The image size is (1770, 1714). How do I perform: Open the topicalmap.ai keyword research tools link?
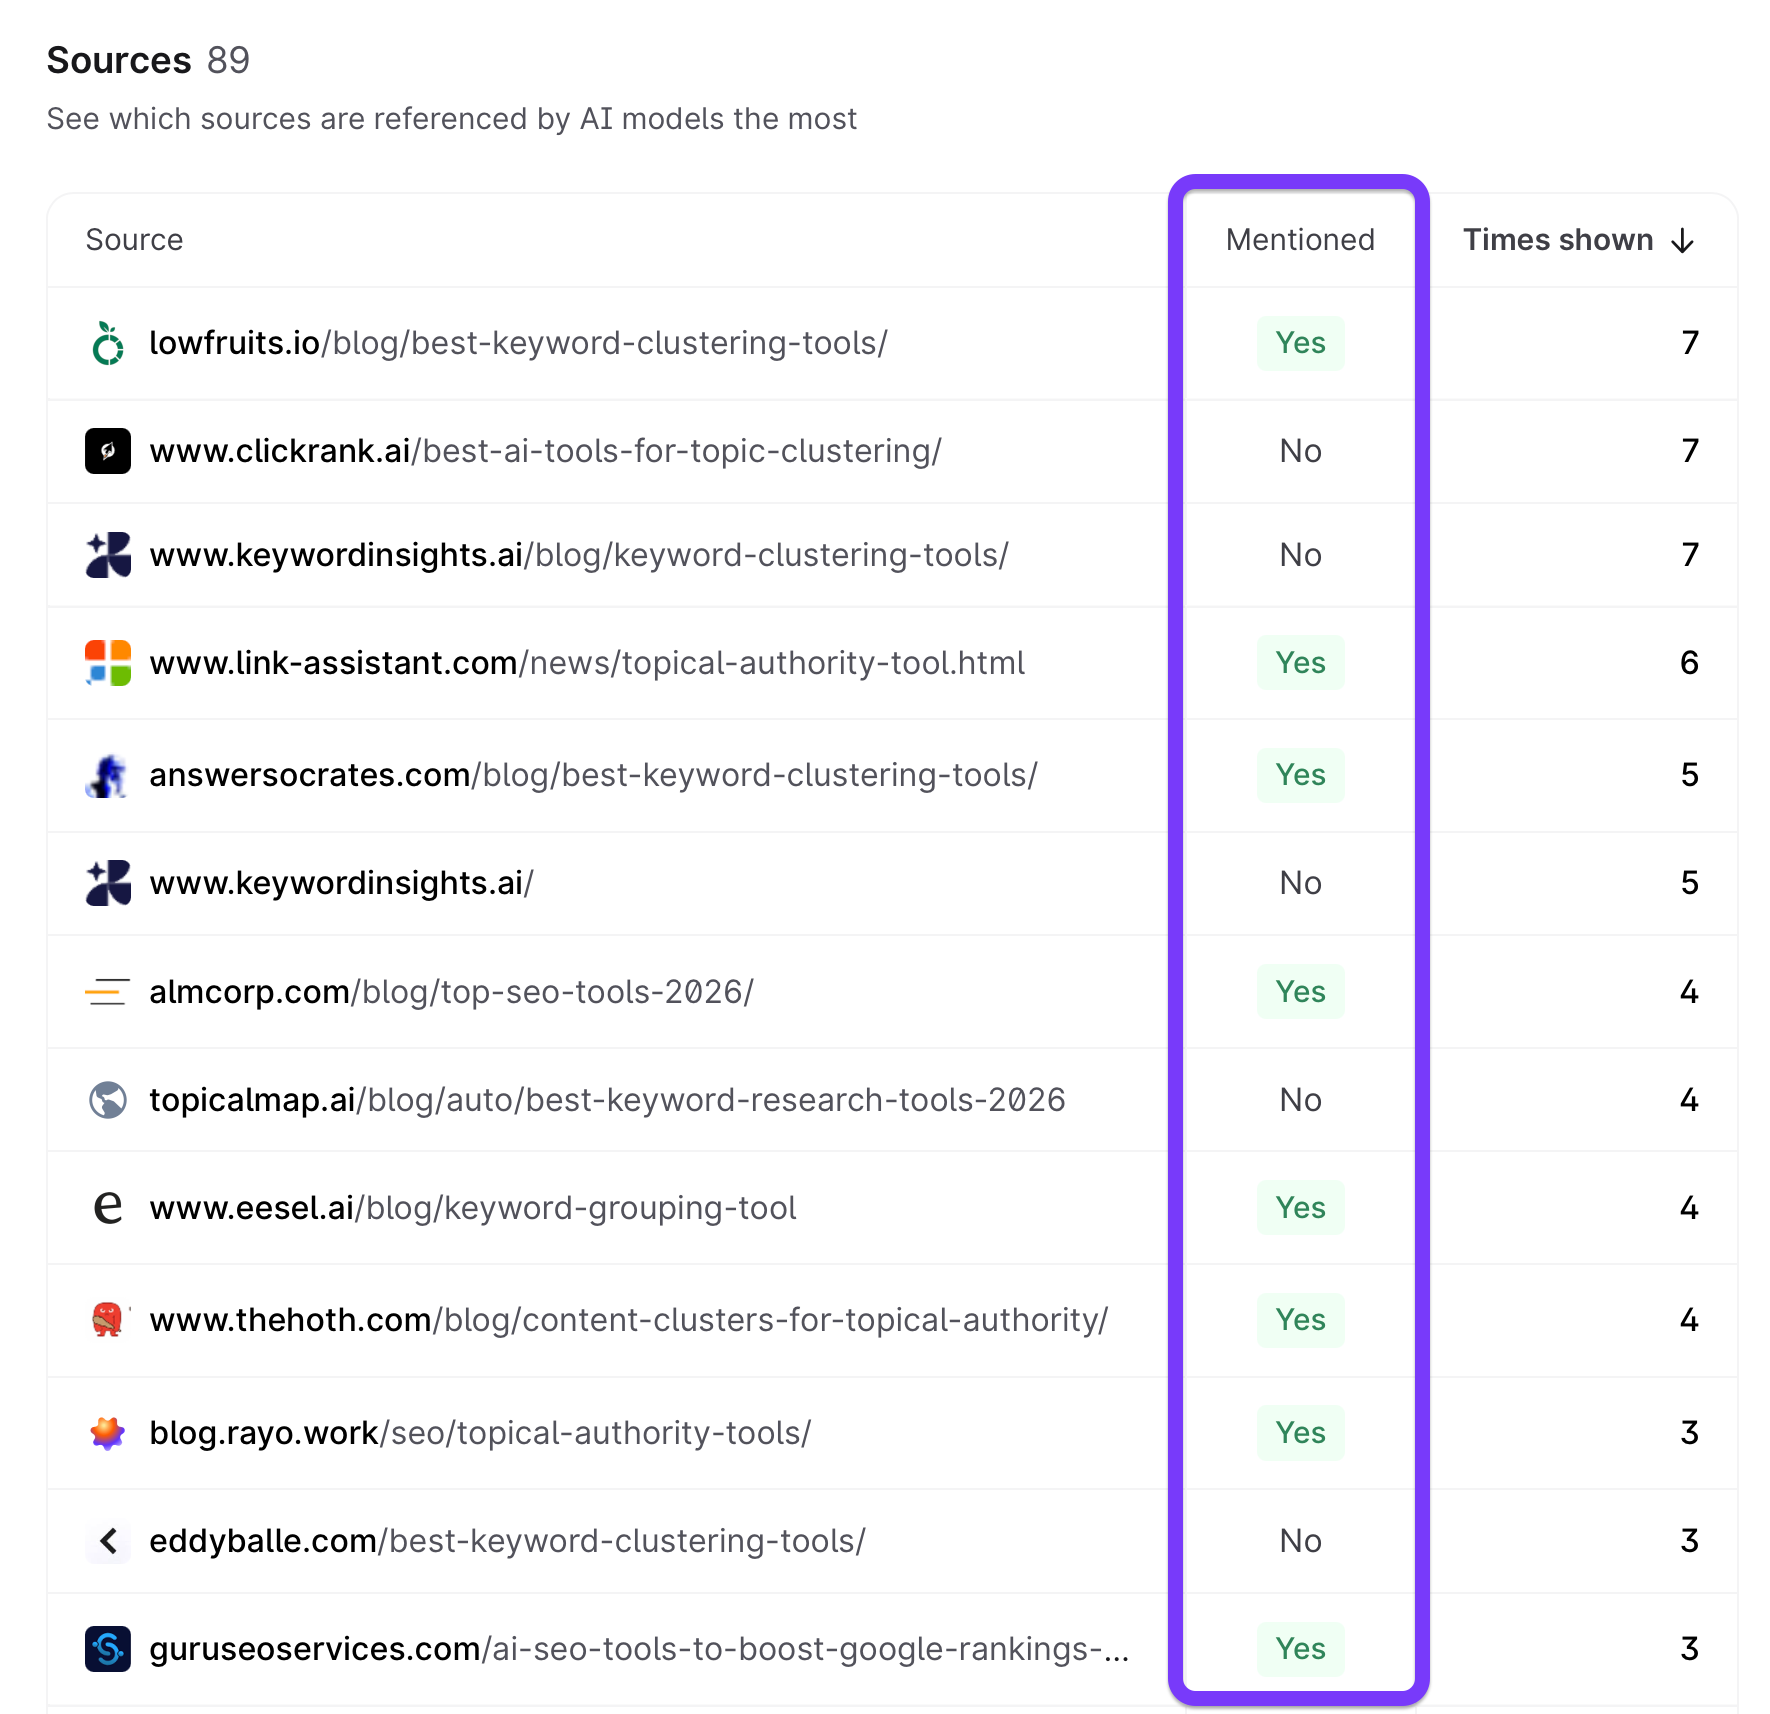pos(607,1100)
